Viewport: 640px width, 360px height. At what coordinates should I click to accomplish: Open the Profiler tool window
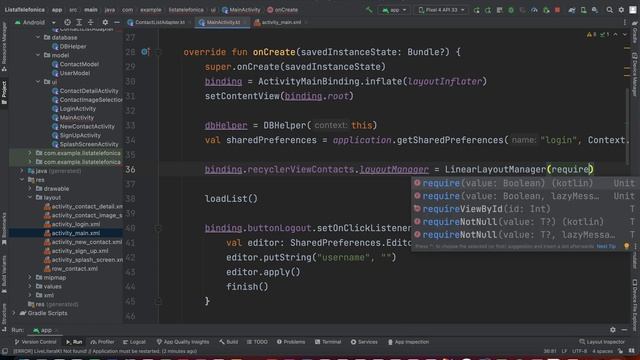[x=102, y=342]
